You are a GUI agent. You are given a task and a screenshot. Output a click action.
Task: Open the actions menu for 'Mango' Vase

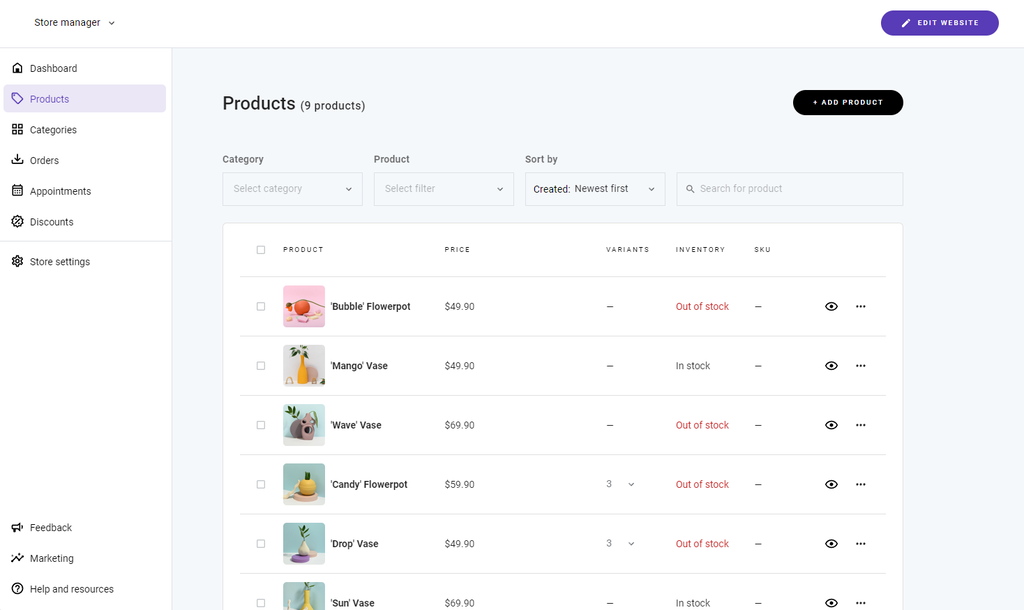861,365
